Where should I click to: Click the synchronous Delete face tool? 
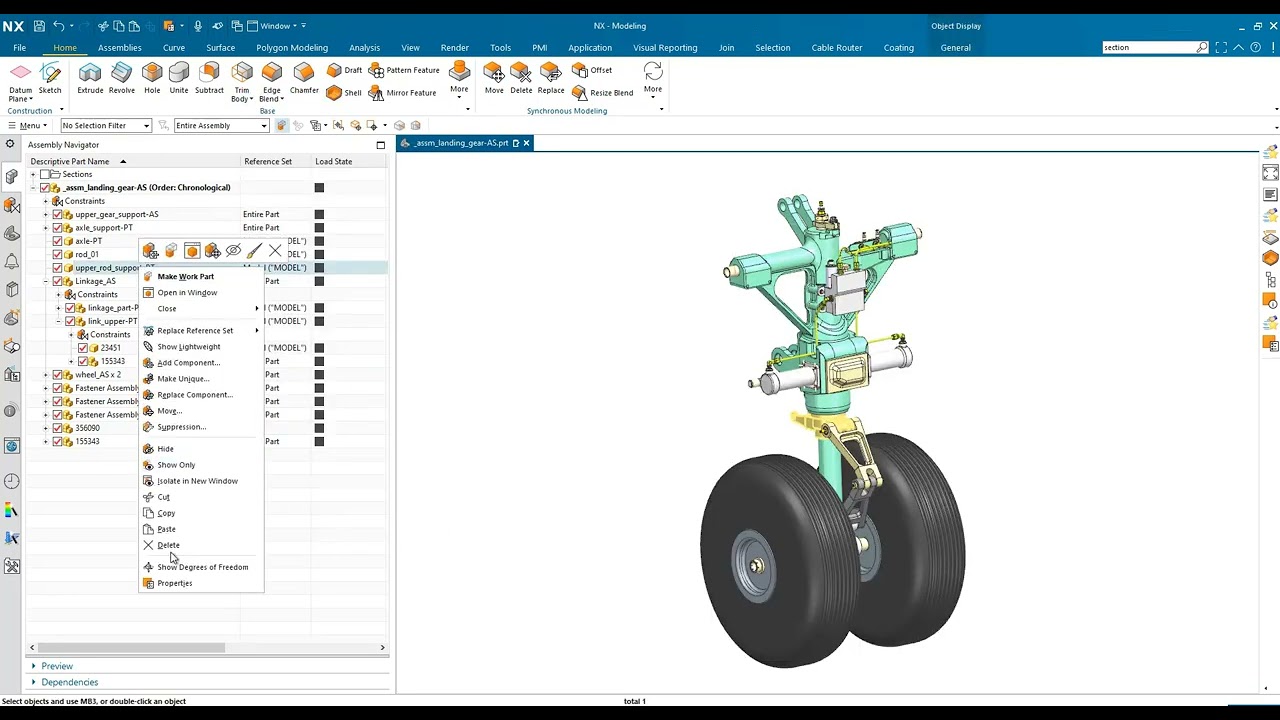point(521,78)
